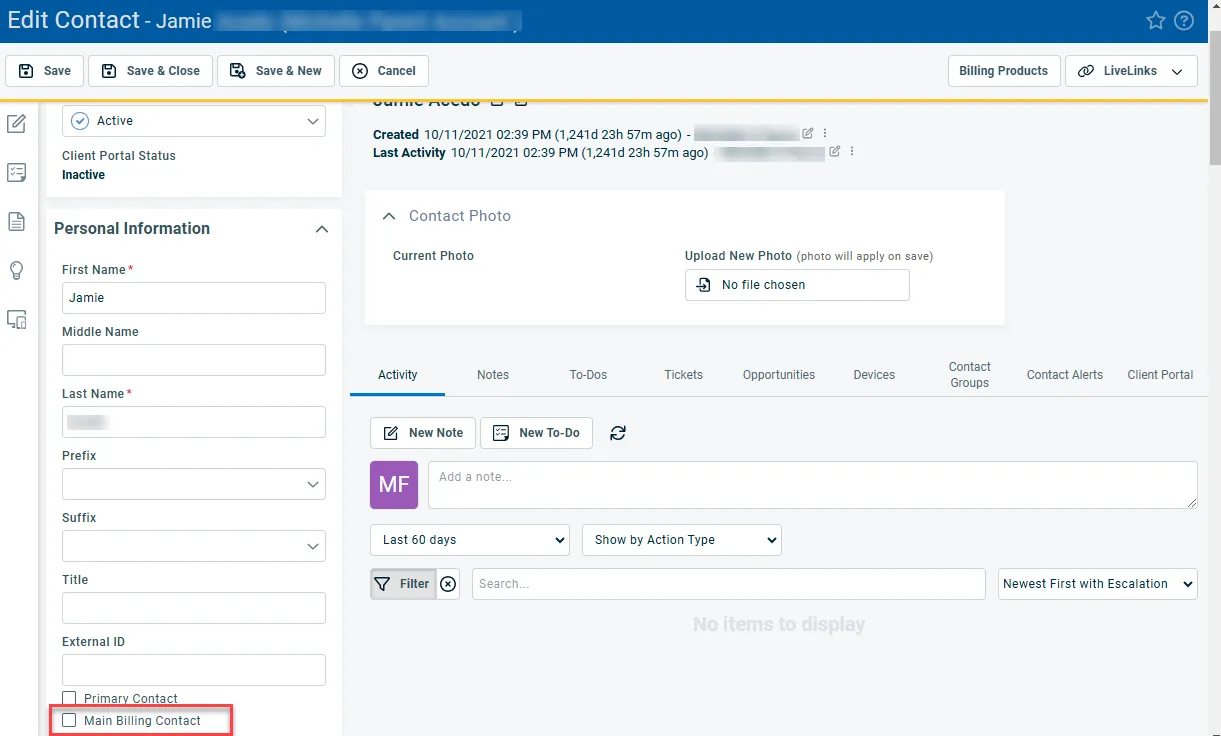Click the favorite star icon

coord(1156,21)
